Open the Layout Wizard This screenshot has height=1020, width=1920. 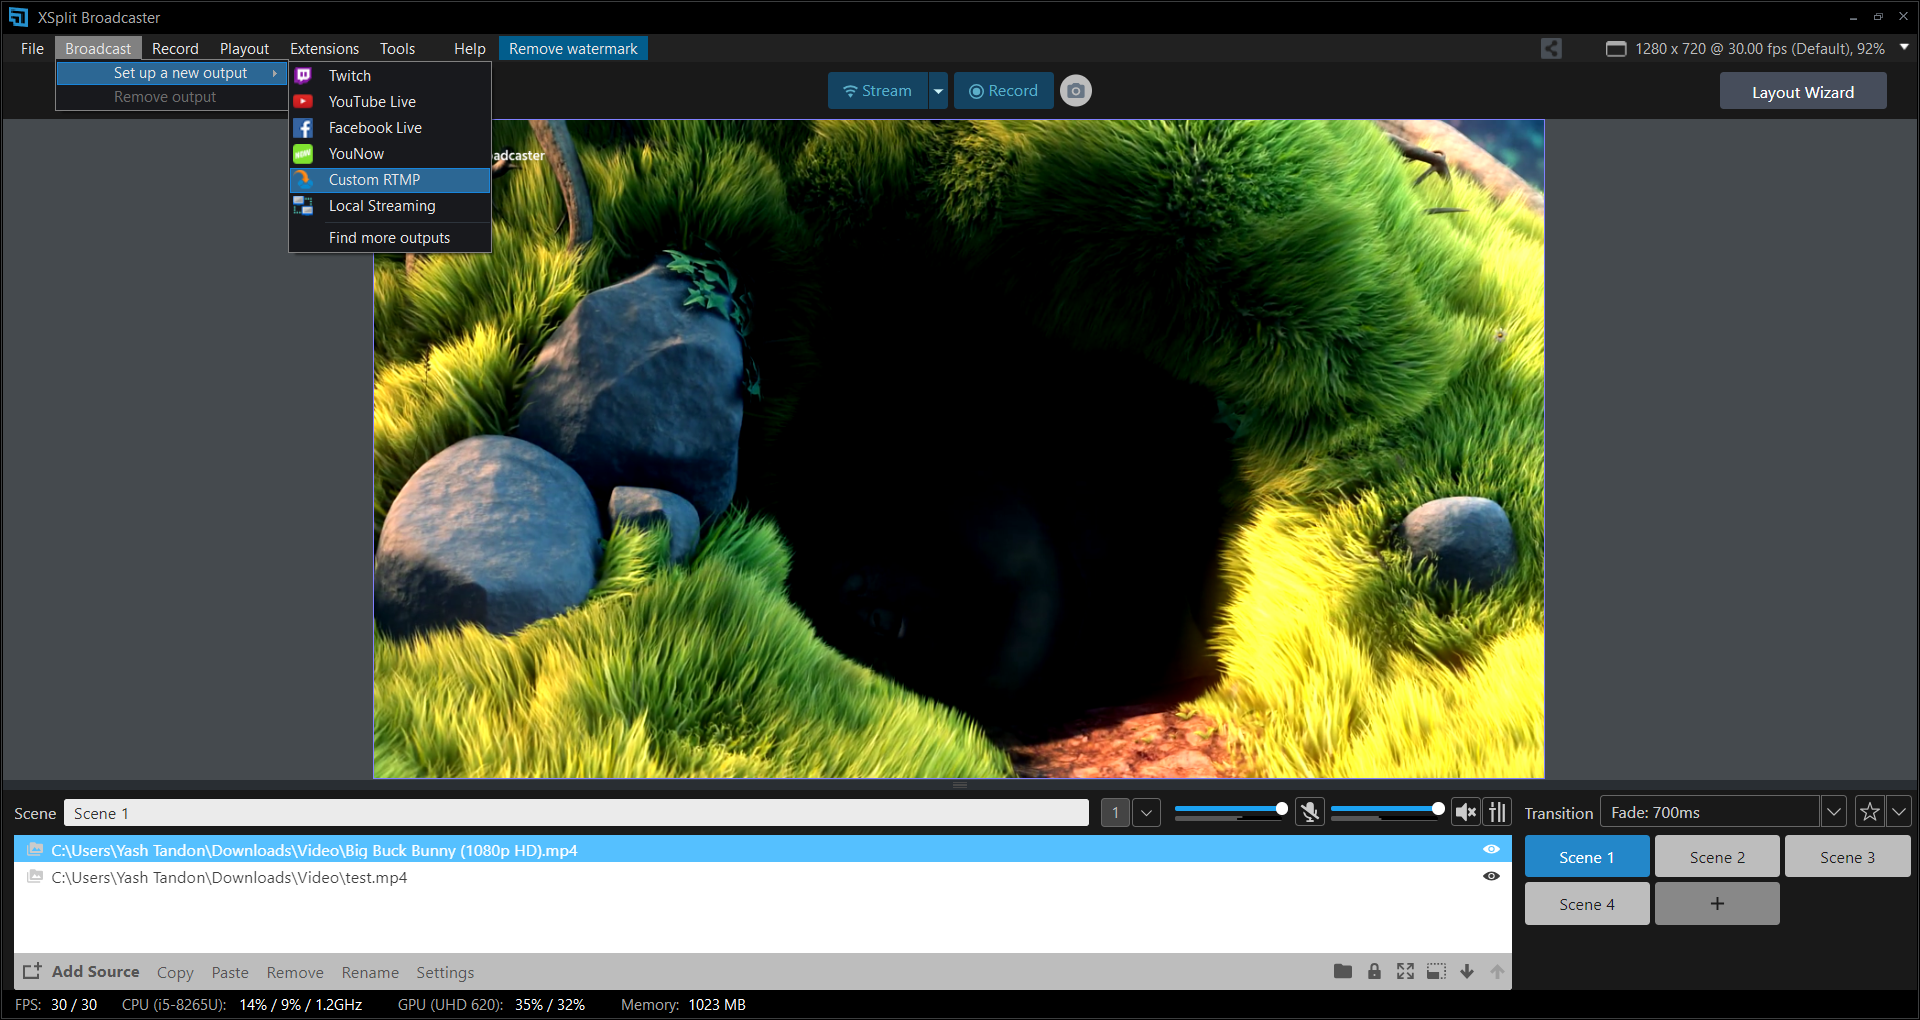click(1803, 92)
